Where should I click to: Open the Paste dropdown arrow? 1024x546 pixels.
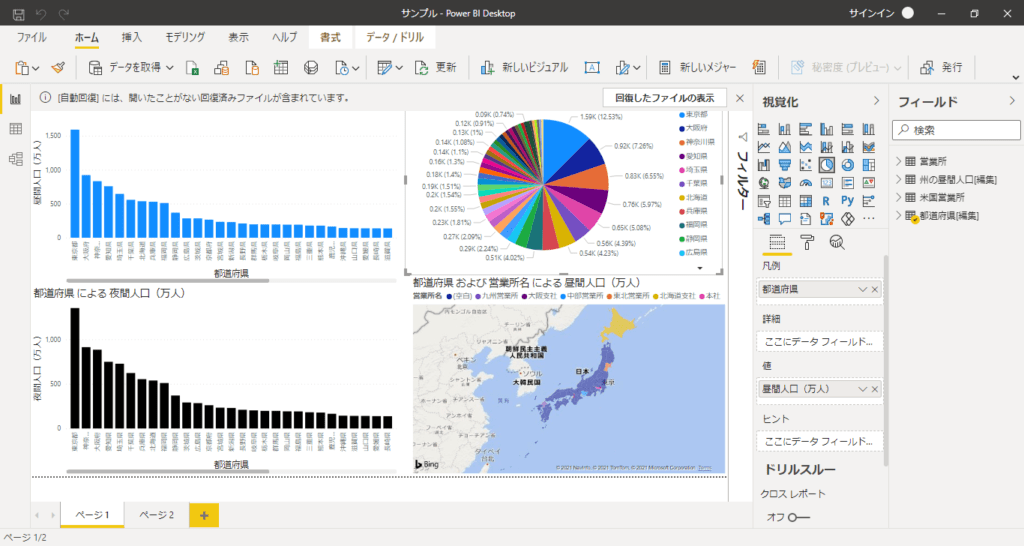[x=36, y=68]
